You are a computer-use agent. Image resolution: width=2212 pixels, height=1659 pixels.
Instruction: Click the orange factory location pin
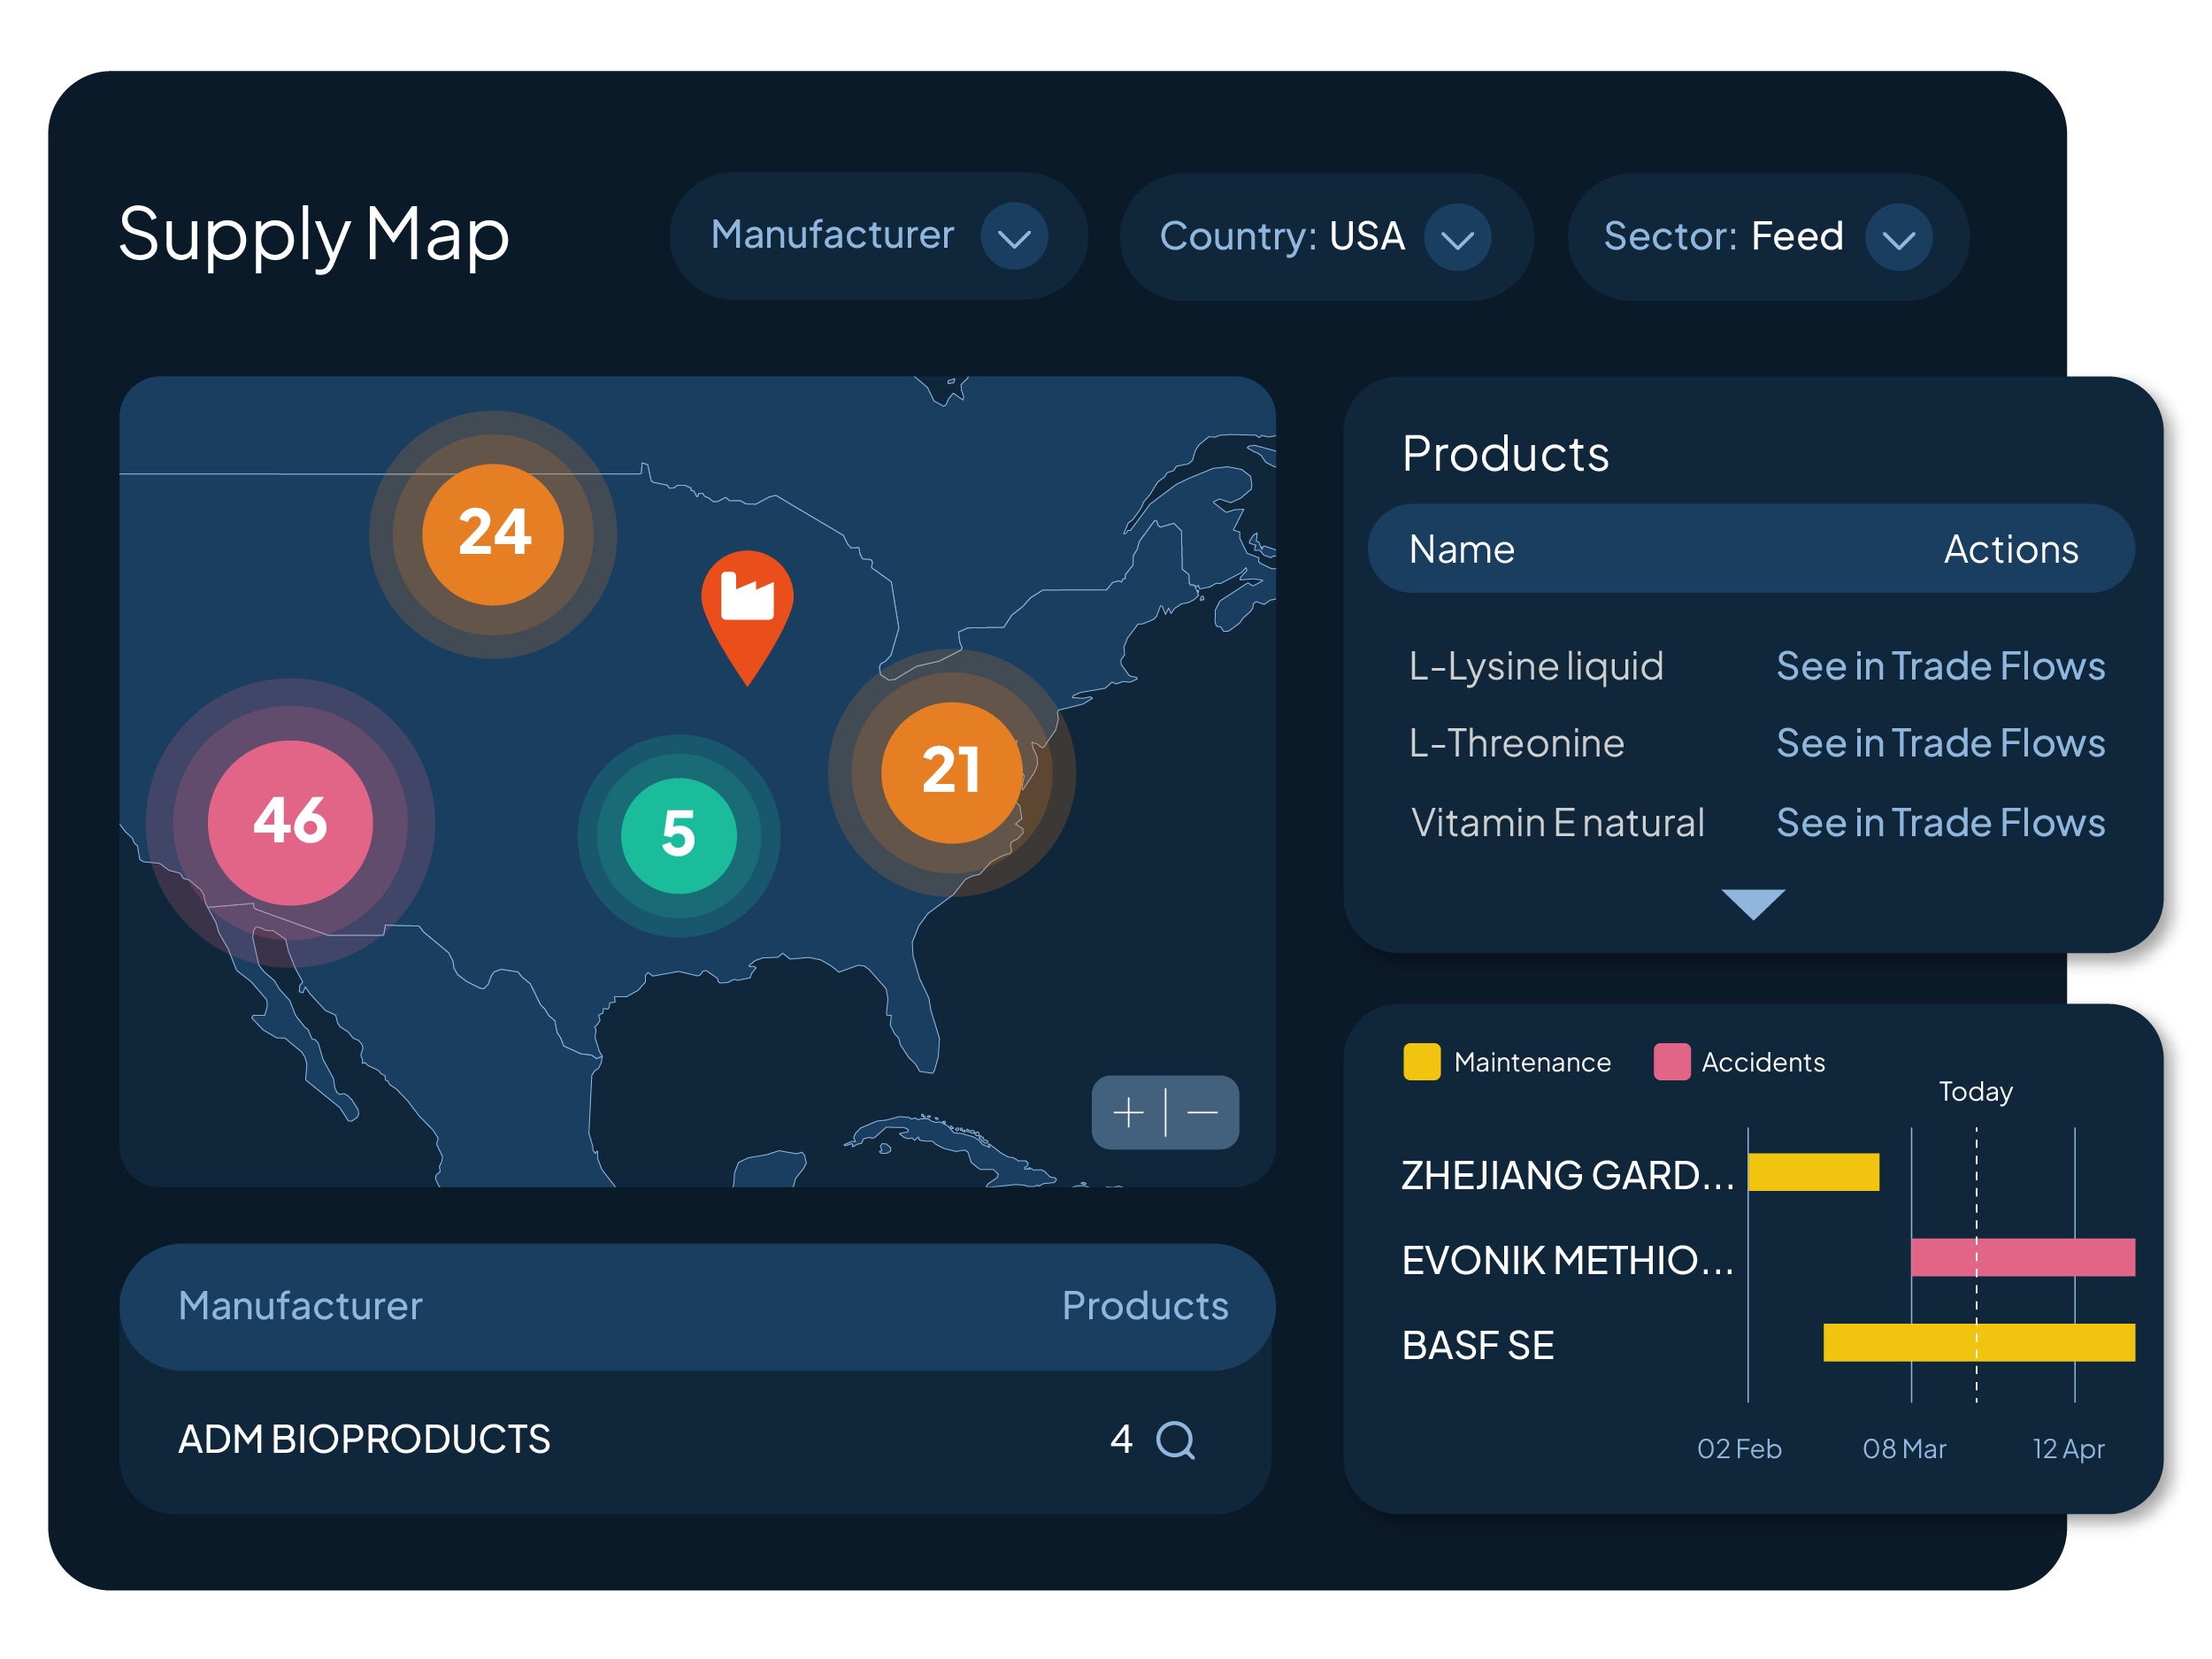click(x=747, y=602)
